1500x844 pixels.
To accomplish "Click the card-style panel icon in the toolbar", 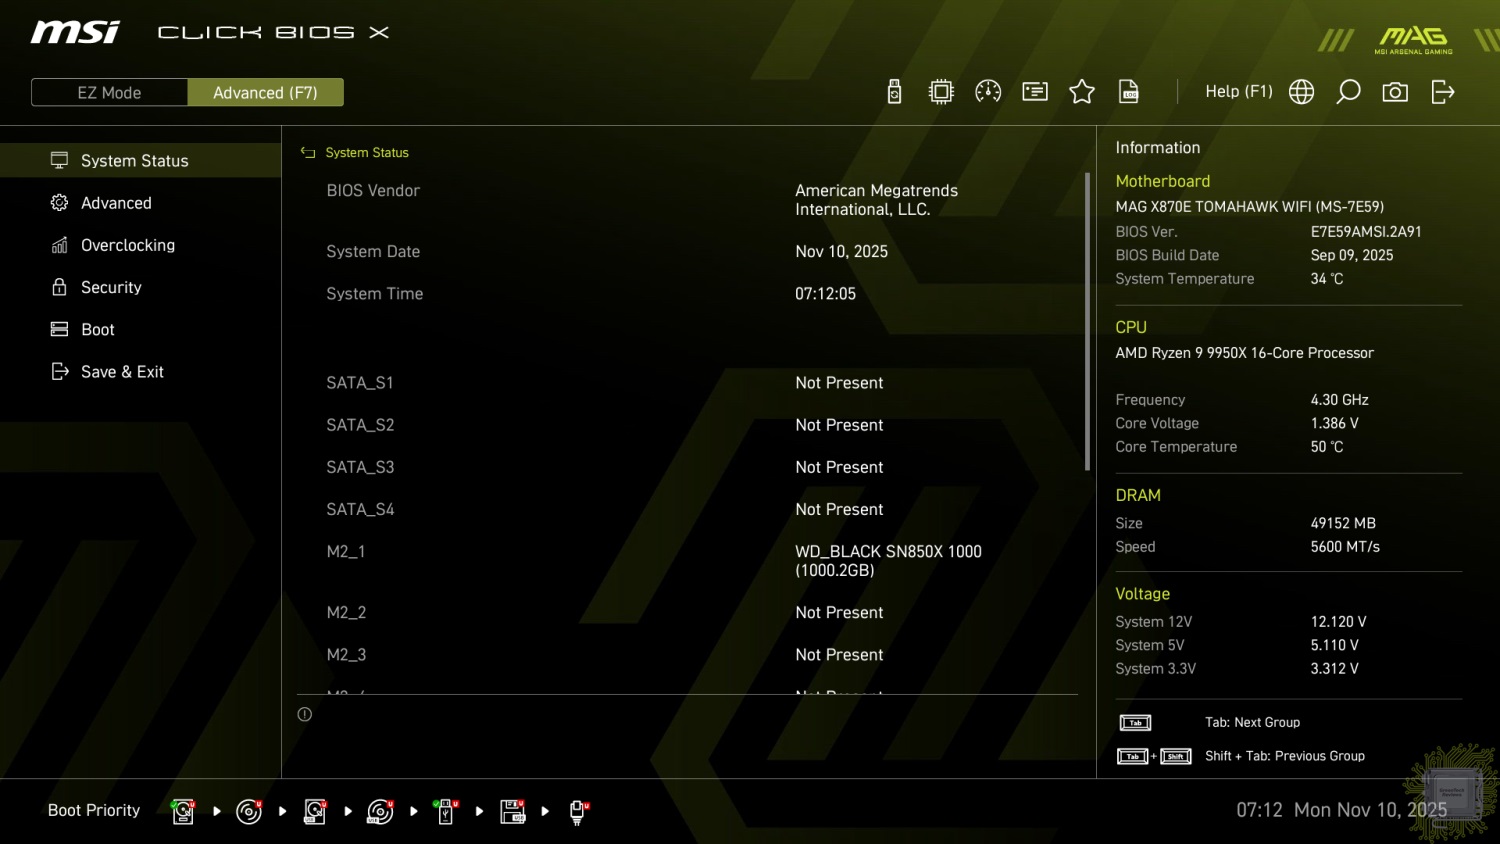I will point(1035,92).
